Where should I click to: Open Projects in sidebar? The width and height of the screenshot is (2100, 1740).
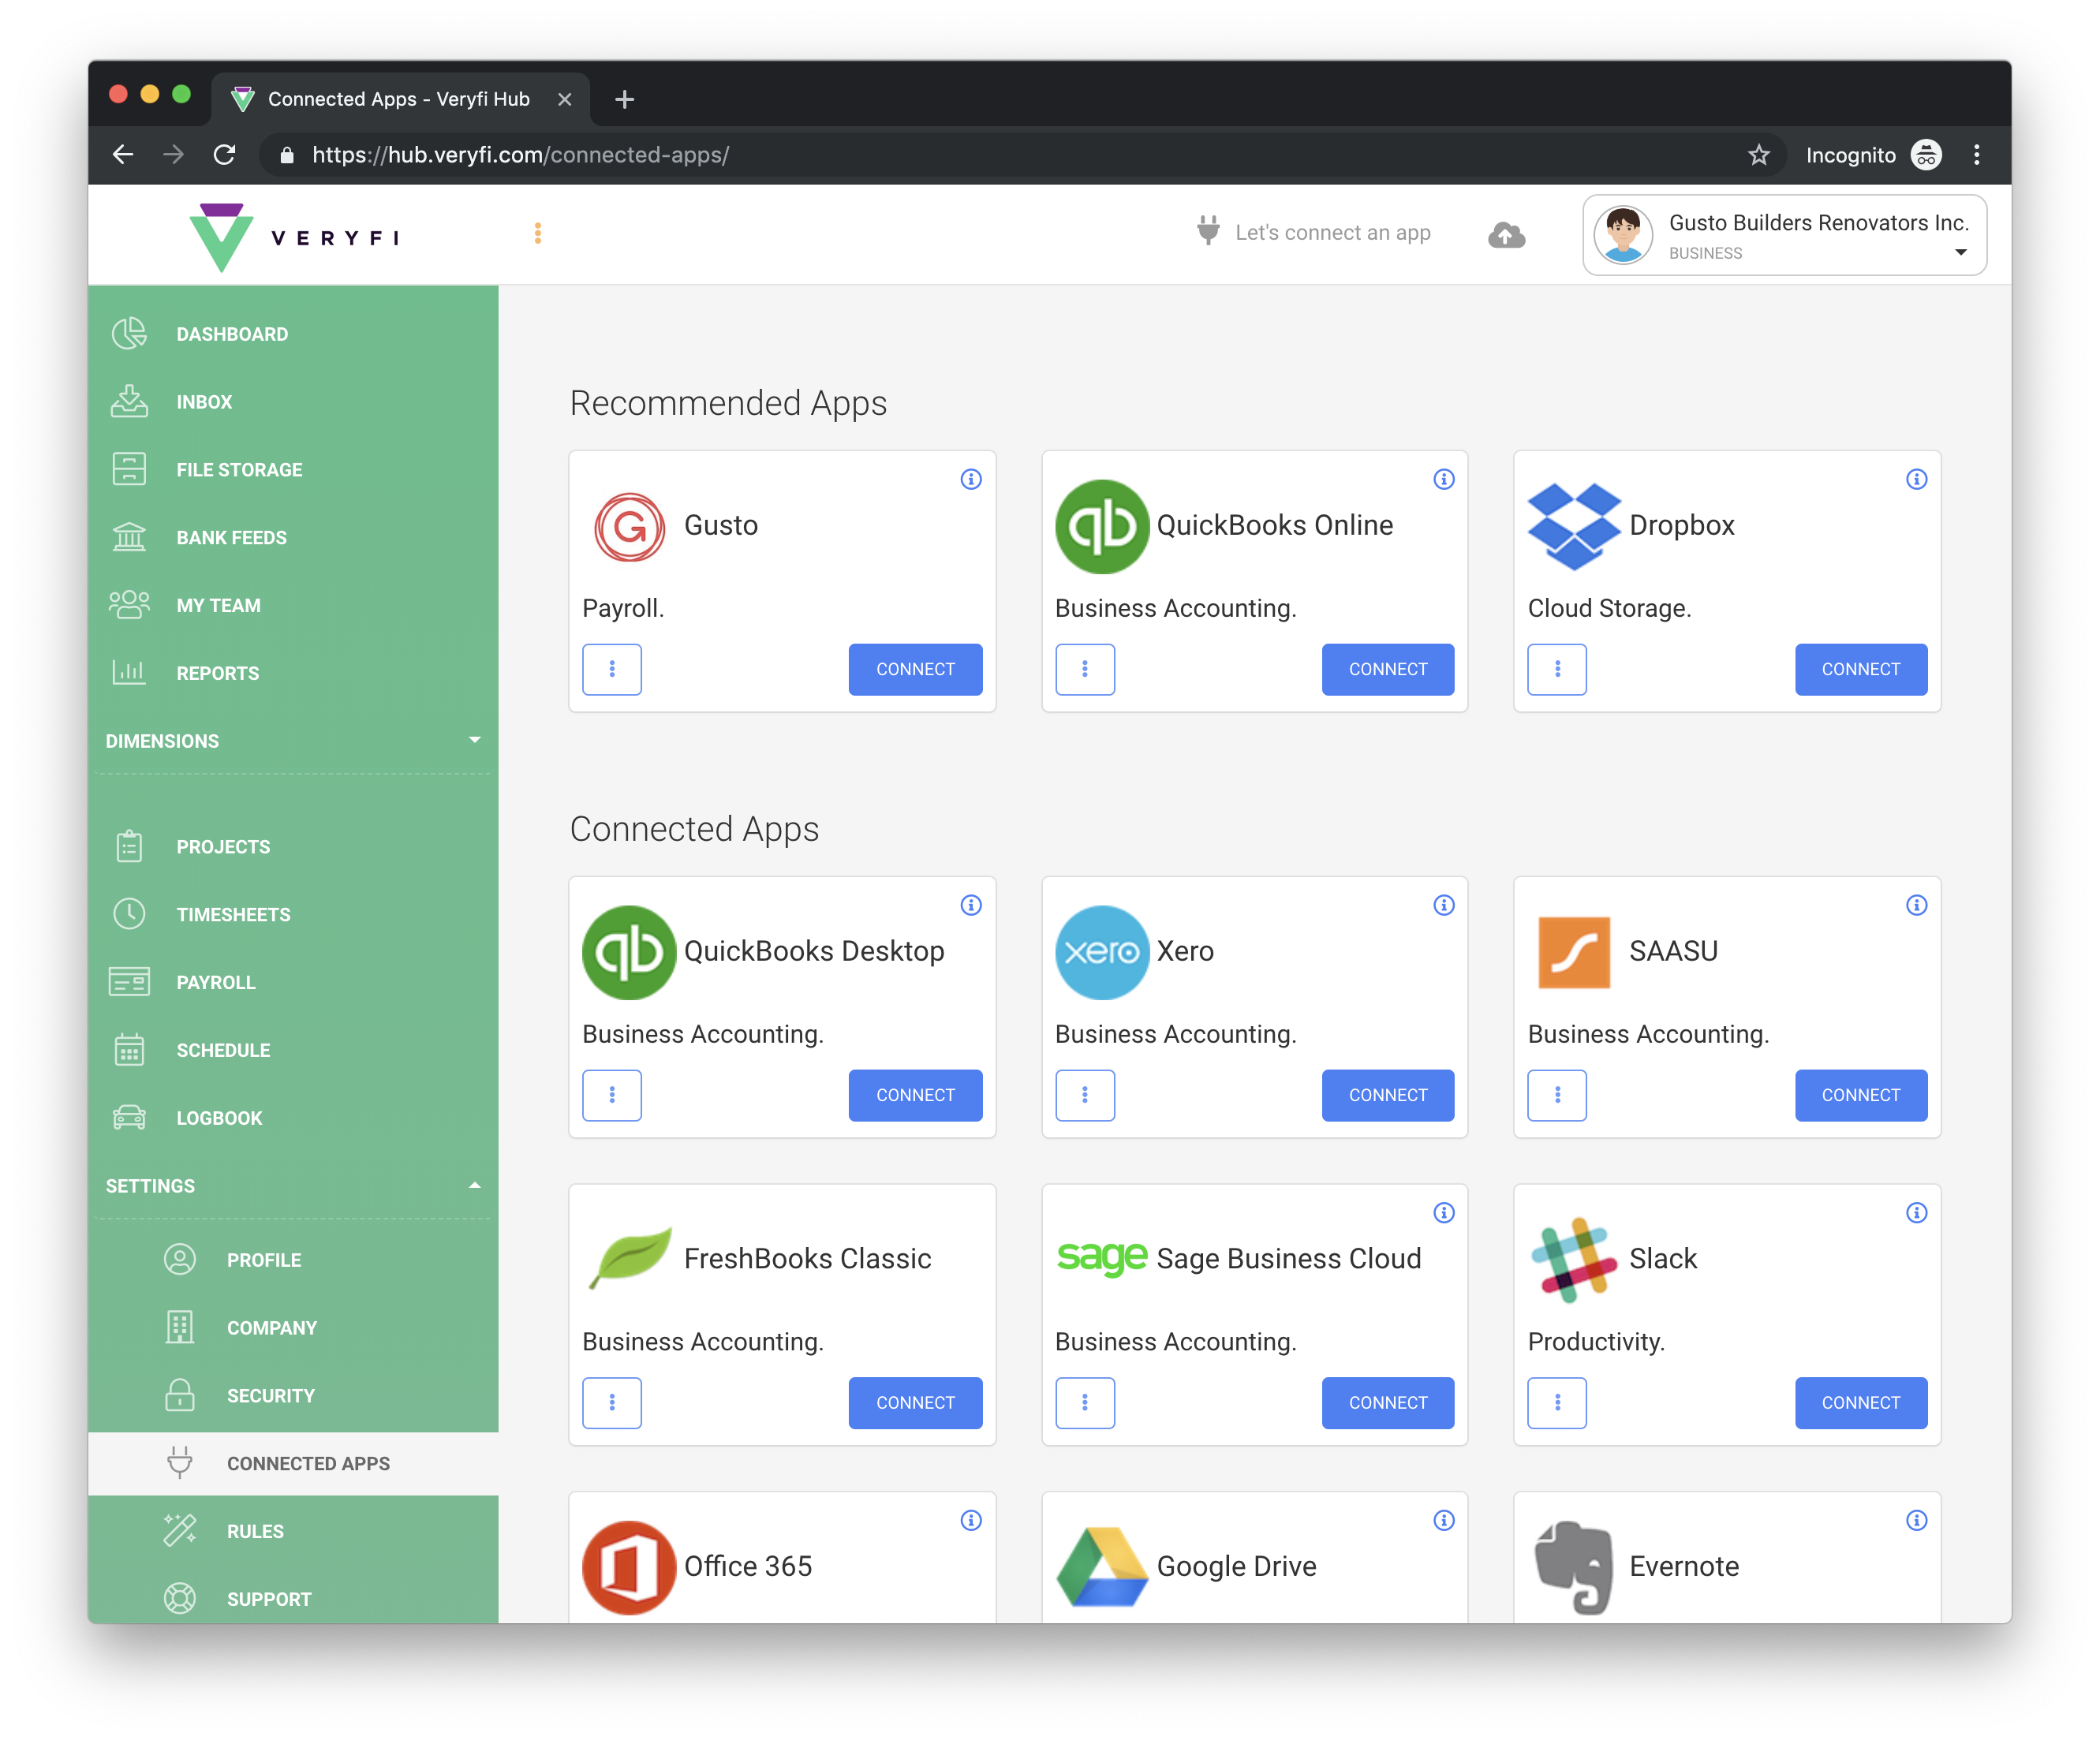(292, 847)
